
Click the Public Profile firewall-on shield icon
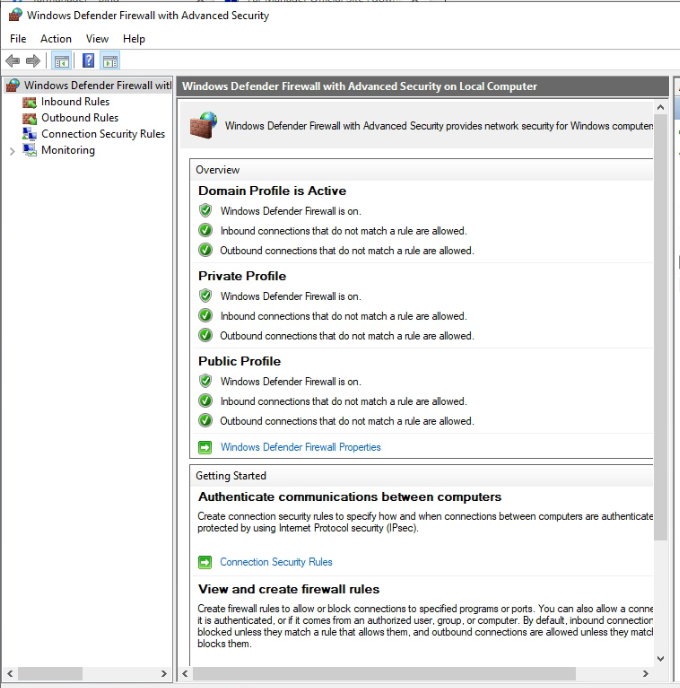click(x=205, y=381)
